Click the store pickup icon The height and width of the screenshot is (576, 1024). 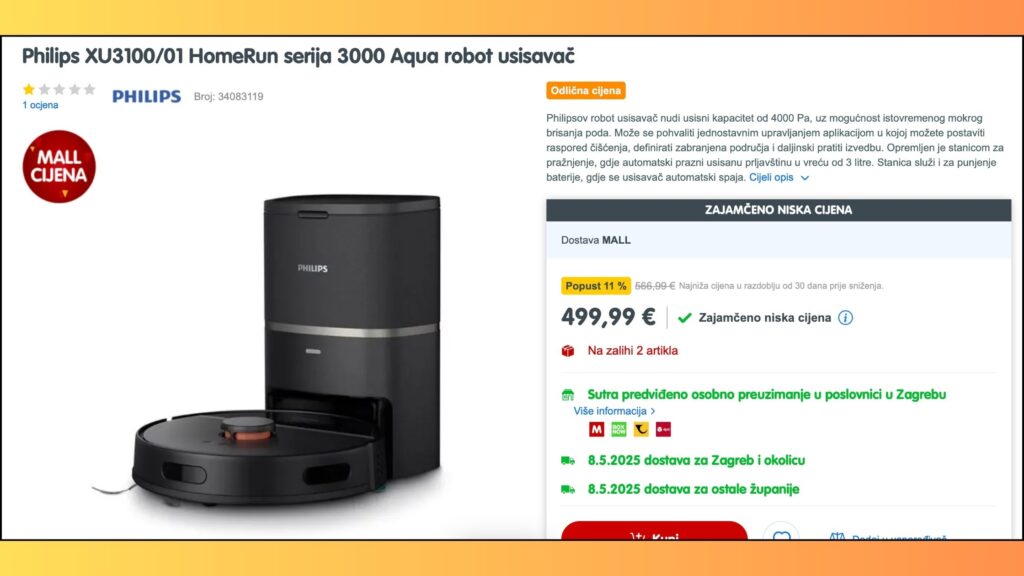568,394
